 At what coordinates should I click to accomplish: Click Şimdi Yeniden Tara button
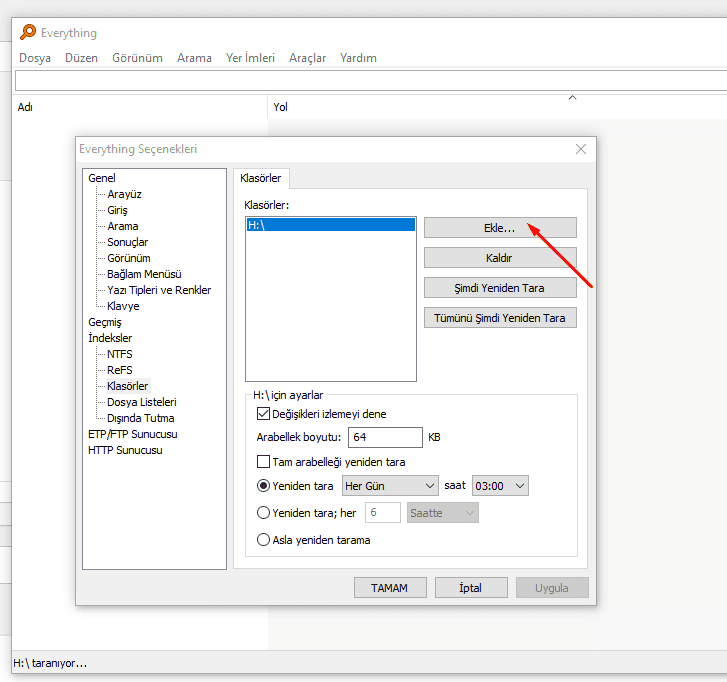click(500, 288)
